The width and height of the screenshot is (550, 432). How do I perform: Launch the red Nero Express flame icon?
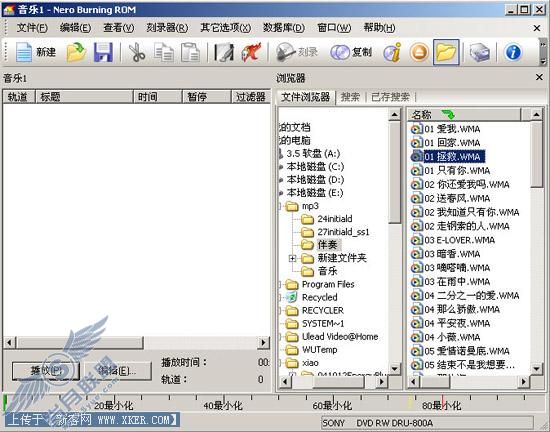251,53
